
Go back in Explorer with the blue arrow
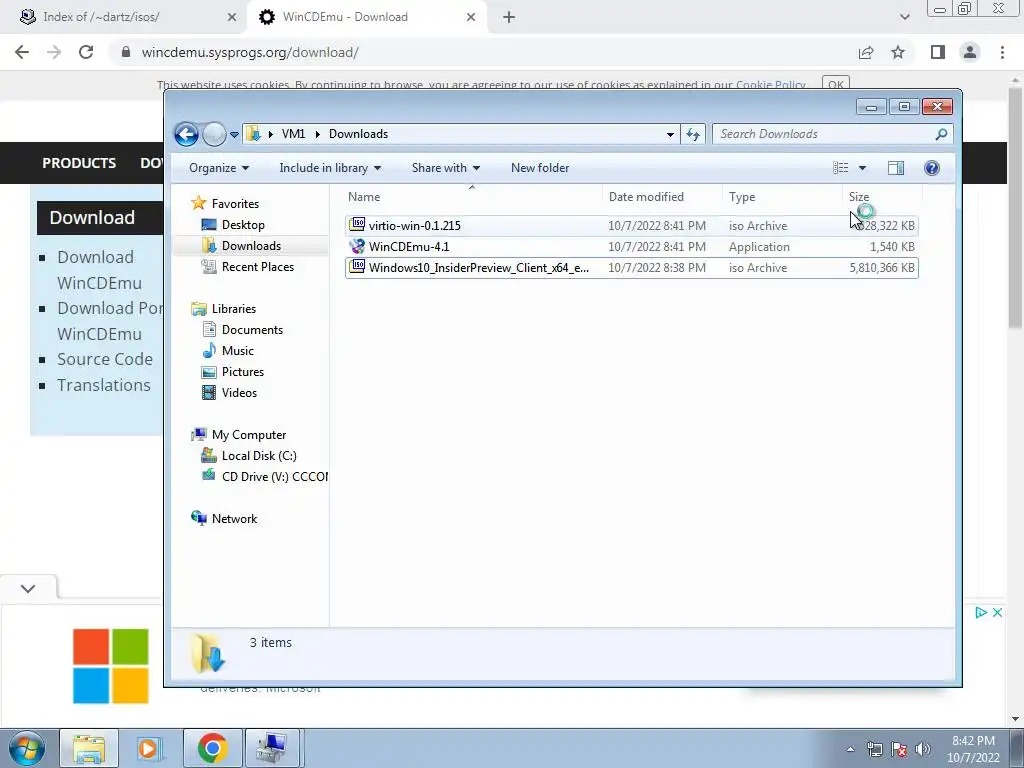click(186, 135)
